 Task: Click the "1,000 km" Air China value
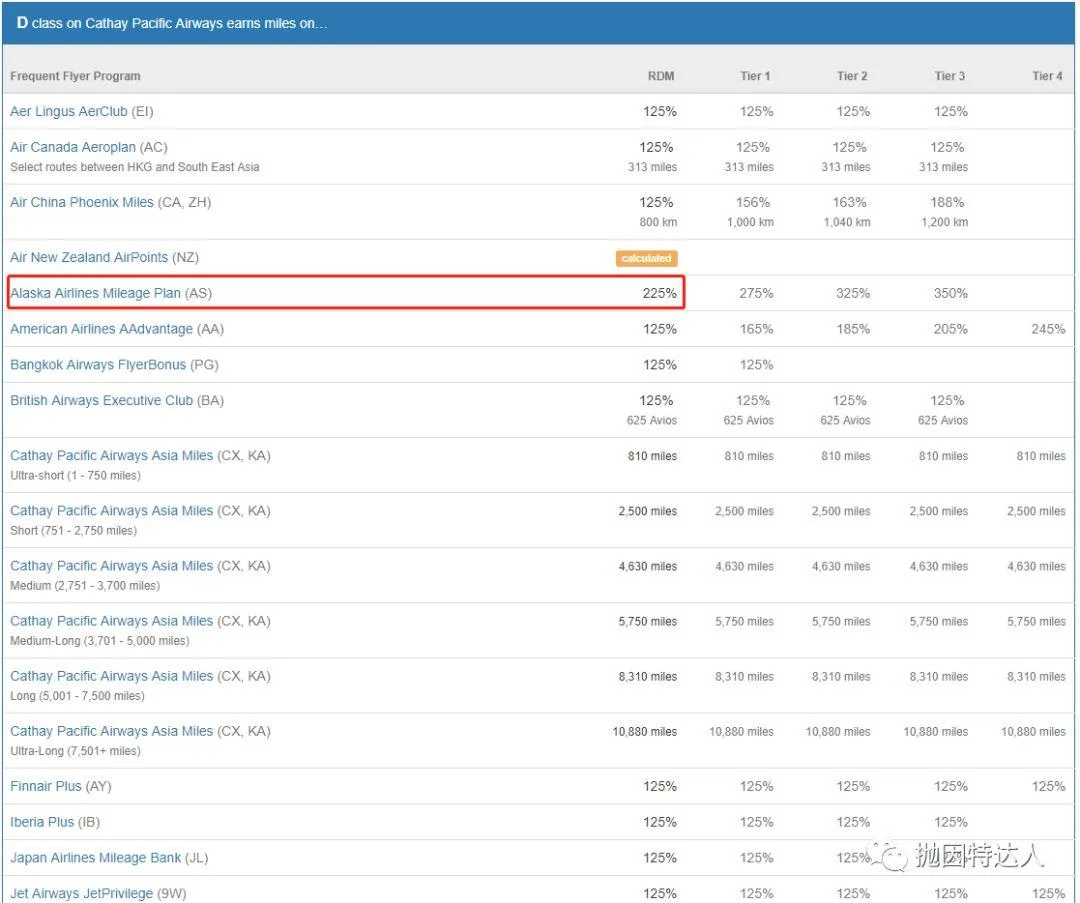coord(750,222)
